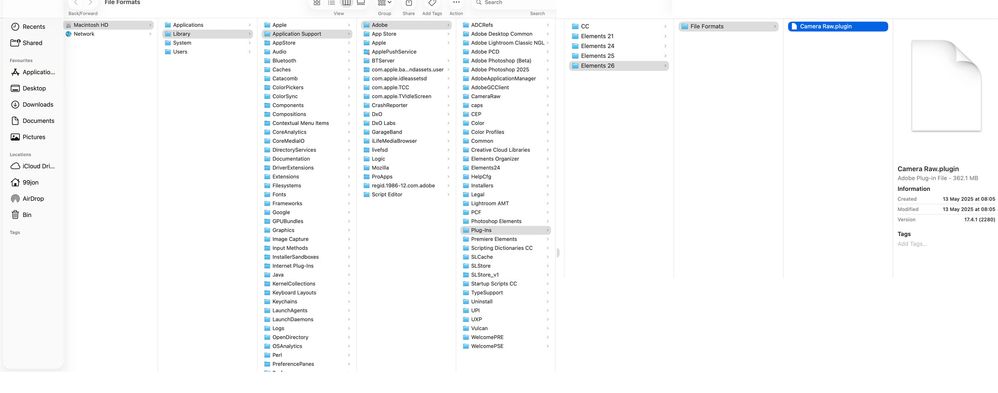Viewport: 998px width, 393px height.
Task: Select the Elements 24 folder
Action: pyautogui.click(x=619, y=46)
